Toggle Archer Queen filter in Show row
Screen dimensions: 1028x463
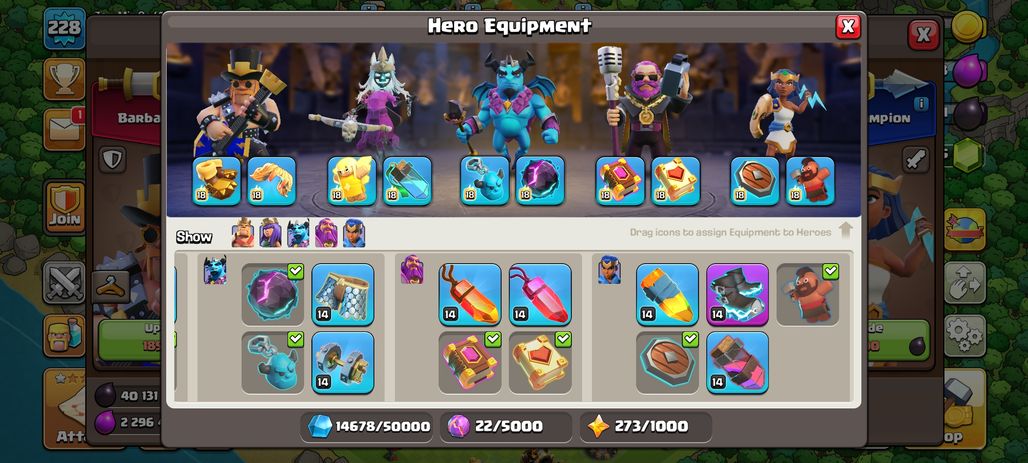pos(270,233)
